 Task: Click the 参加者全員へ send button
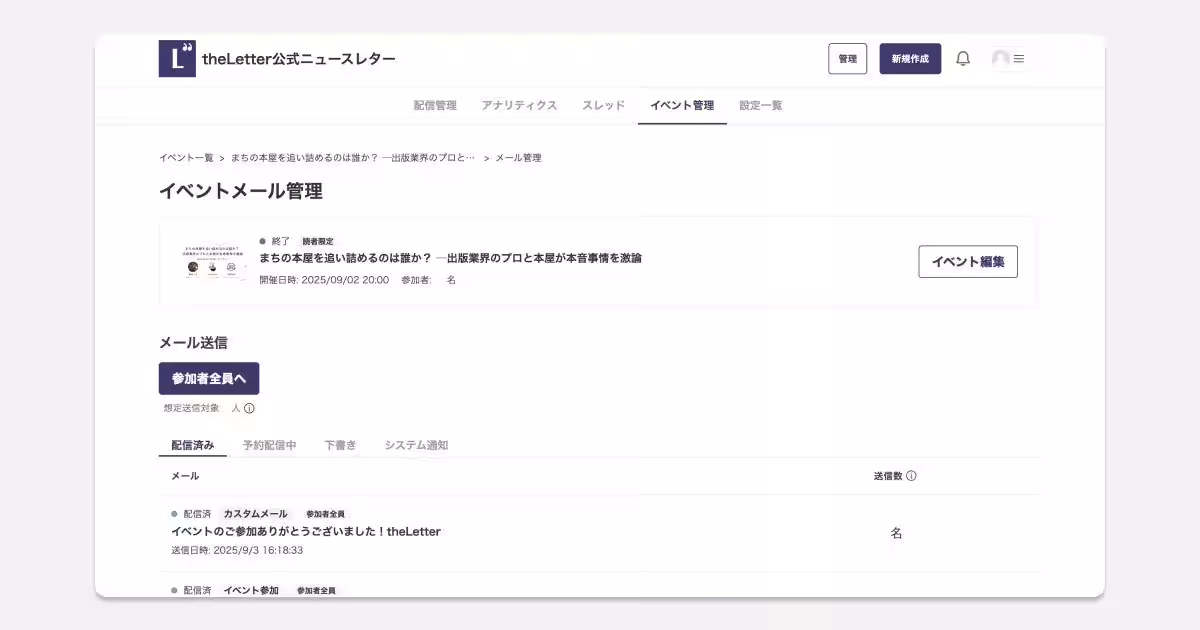208,379
